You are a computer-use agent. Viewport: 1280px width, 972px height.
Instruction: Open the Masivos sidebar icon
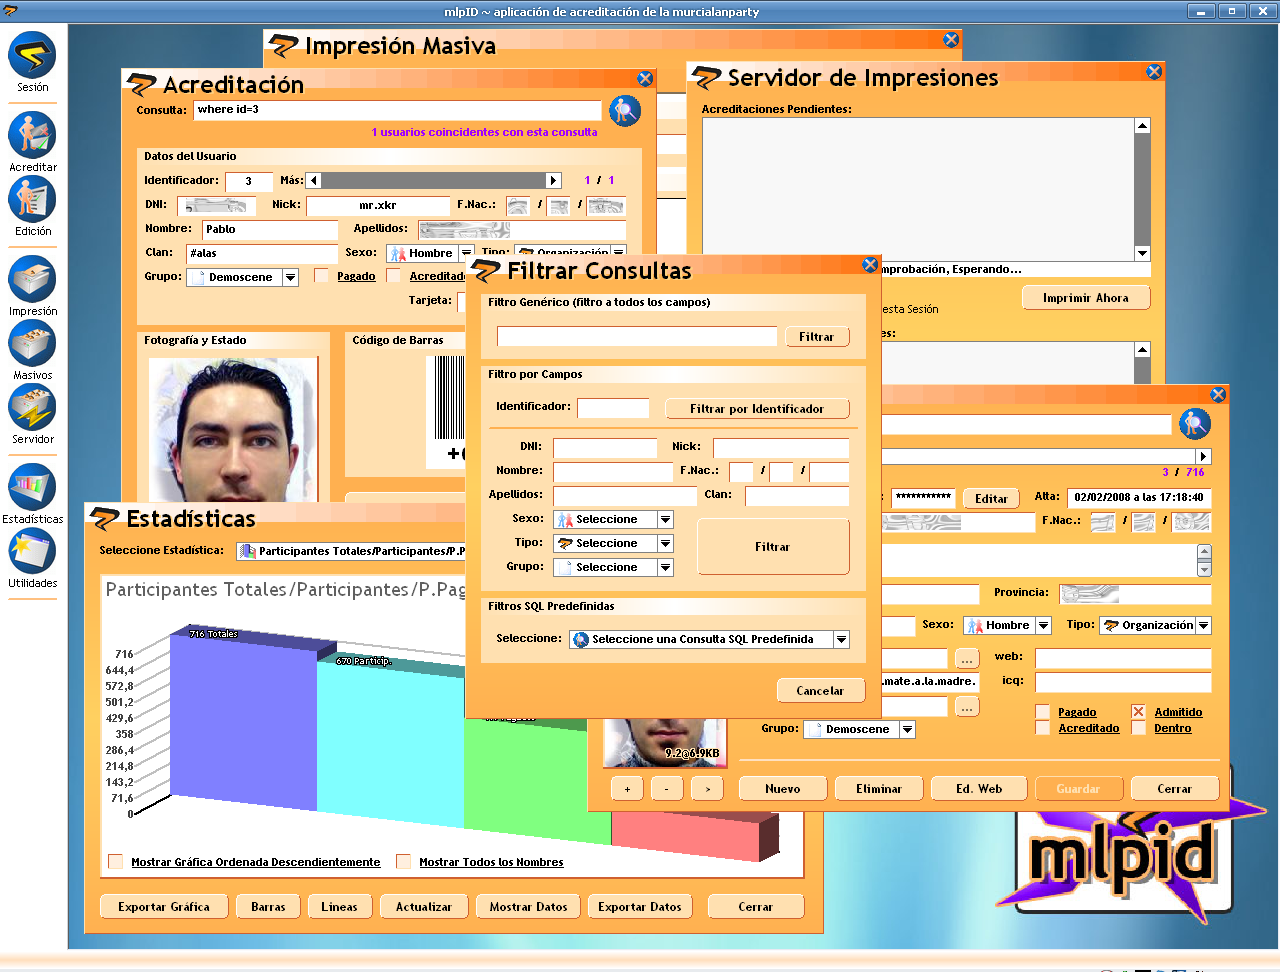[x=32, y=345]
